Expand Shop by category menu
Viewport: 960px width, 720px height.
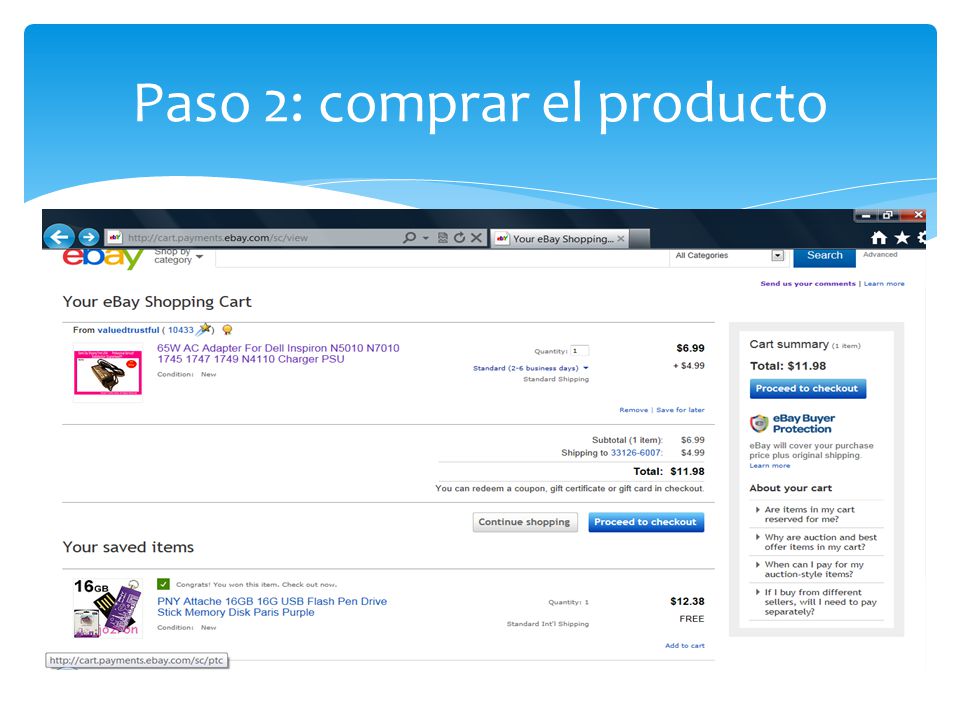pyautogui.click(x=178, y=257)
